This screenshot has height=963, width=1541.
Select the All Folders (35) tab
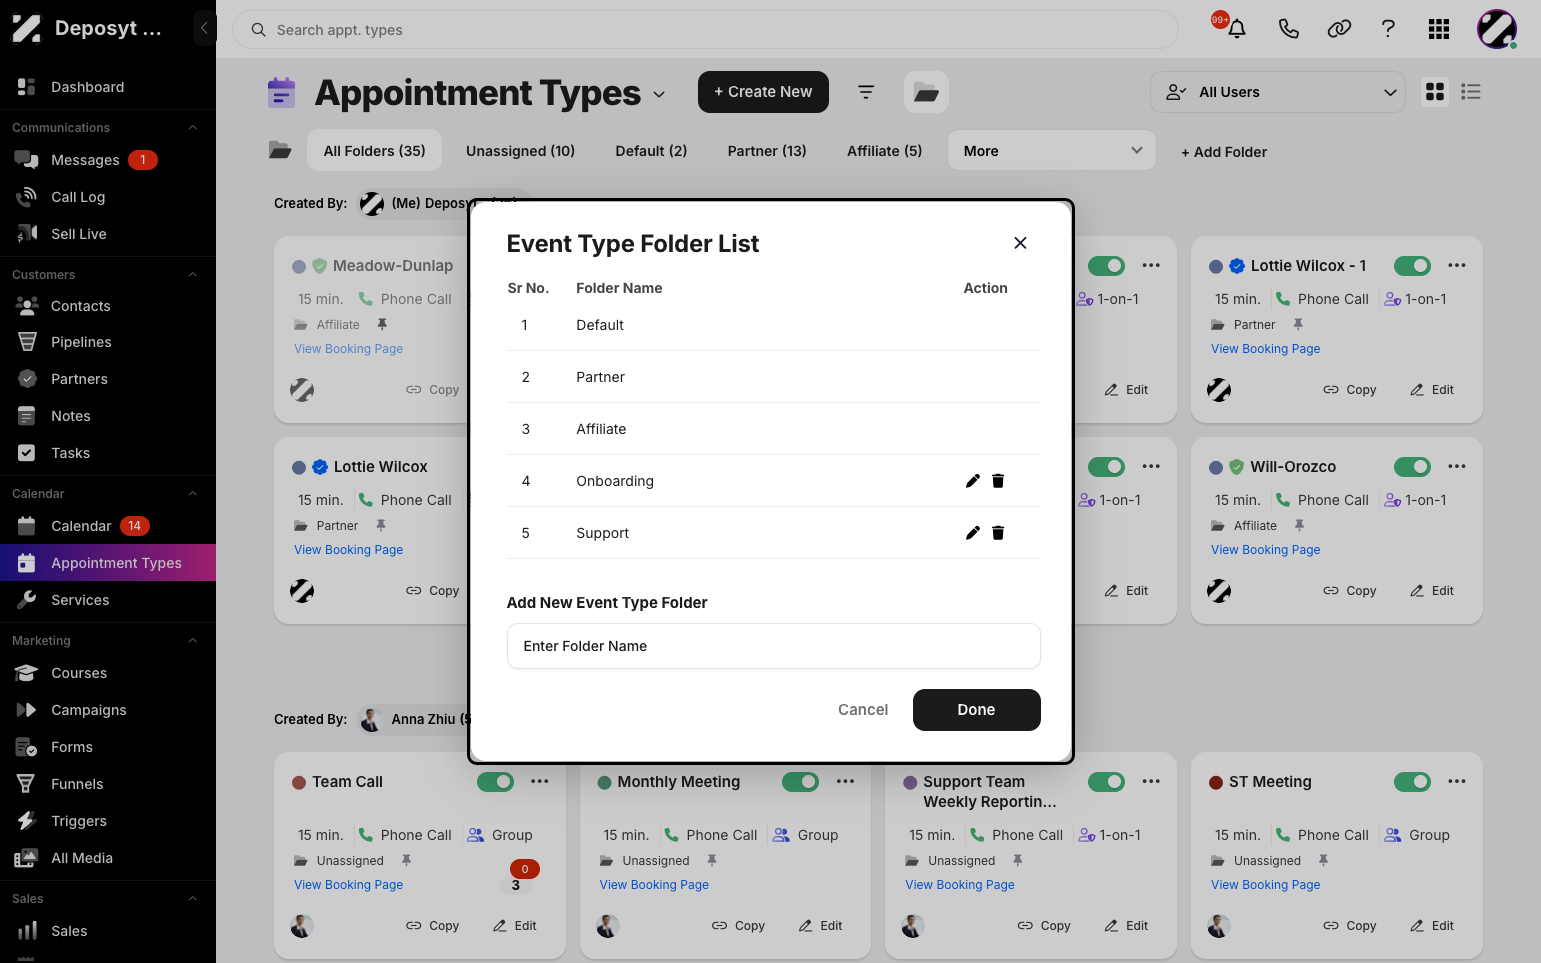(x=375, y=151)
